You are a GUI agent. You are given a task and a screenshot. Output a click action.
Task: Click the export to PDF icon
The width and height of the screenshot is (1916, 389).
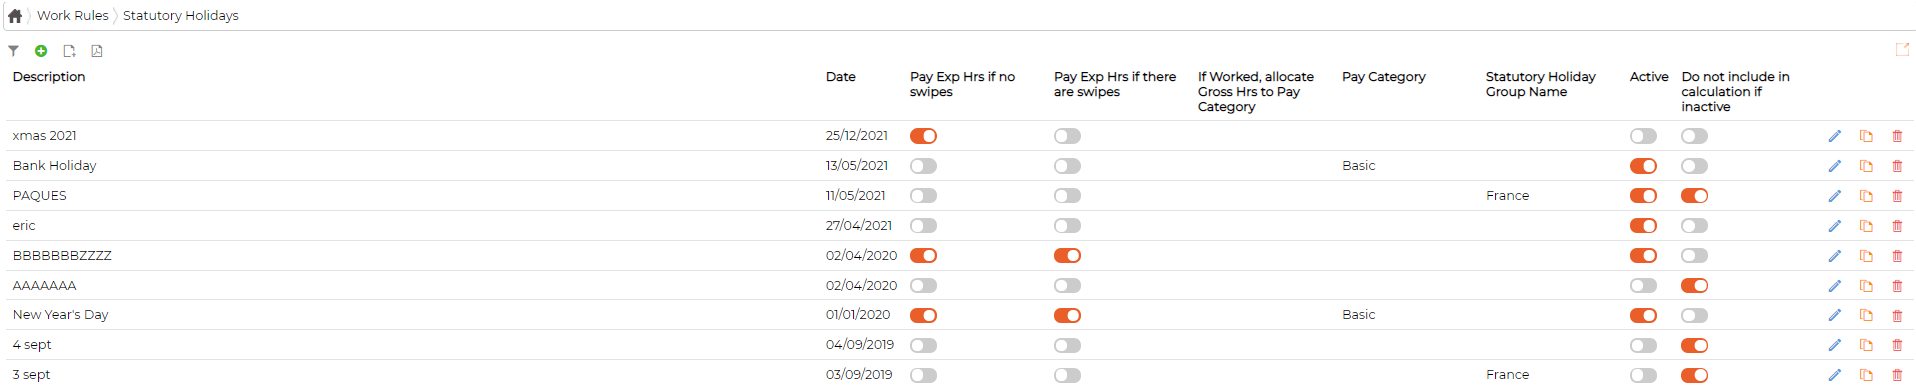click(x=97, y=51)
